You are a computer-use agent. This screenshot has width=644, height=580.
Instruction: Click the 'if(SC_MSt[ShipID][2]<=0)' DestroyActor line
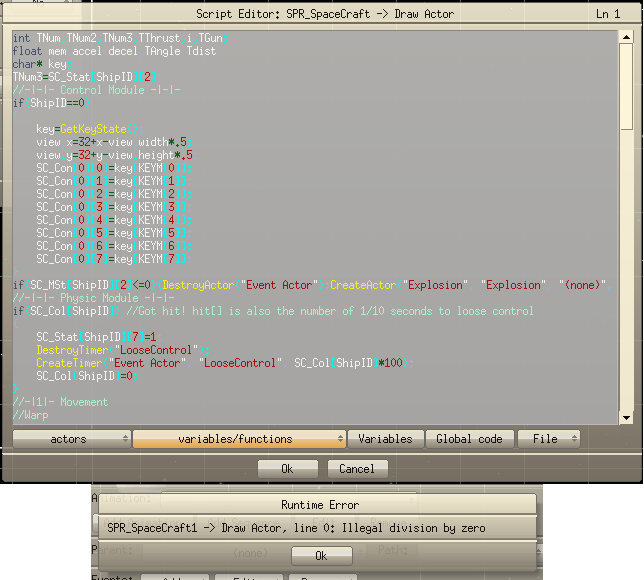[313, 285]
